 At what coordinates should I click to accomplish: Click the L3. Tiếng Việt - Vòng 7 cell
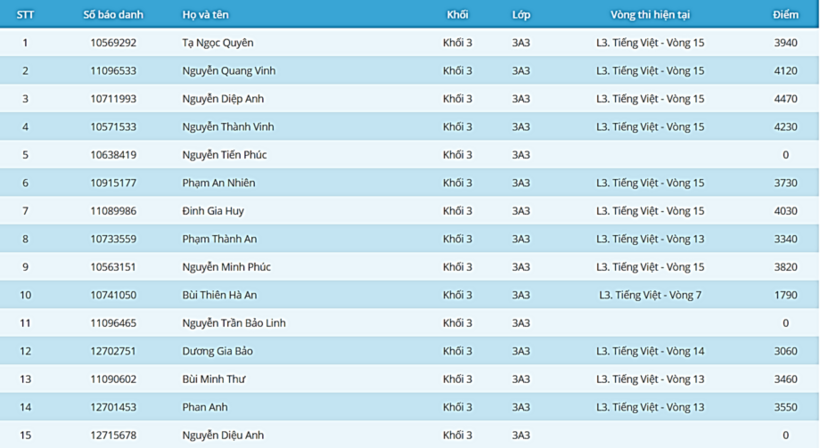[650, 295]
